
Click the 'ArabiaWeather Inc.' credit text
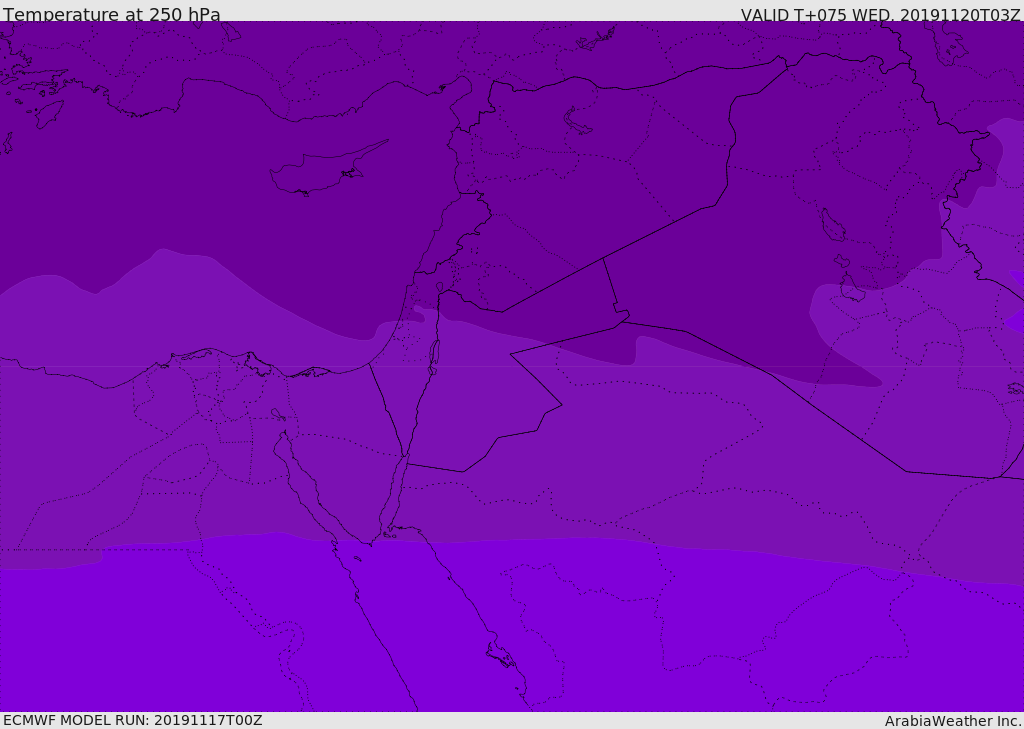pos(953,721)
